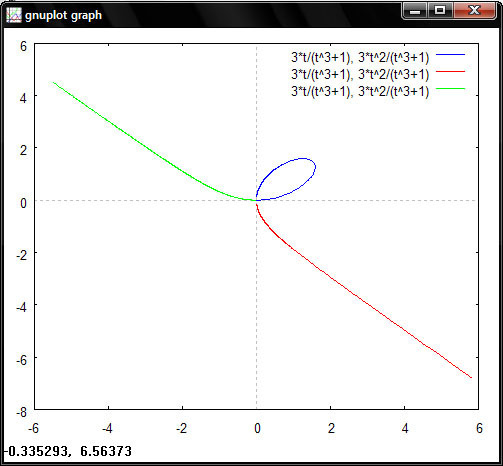Click the x-axis label 4
Viewport: 503px width, 466px height.
click(x=405, y=428)
